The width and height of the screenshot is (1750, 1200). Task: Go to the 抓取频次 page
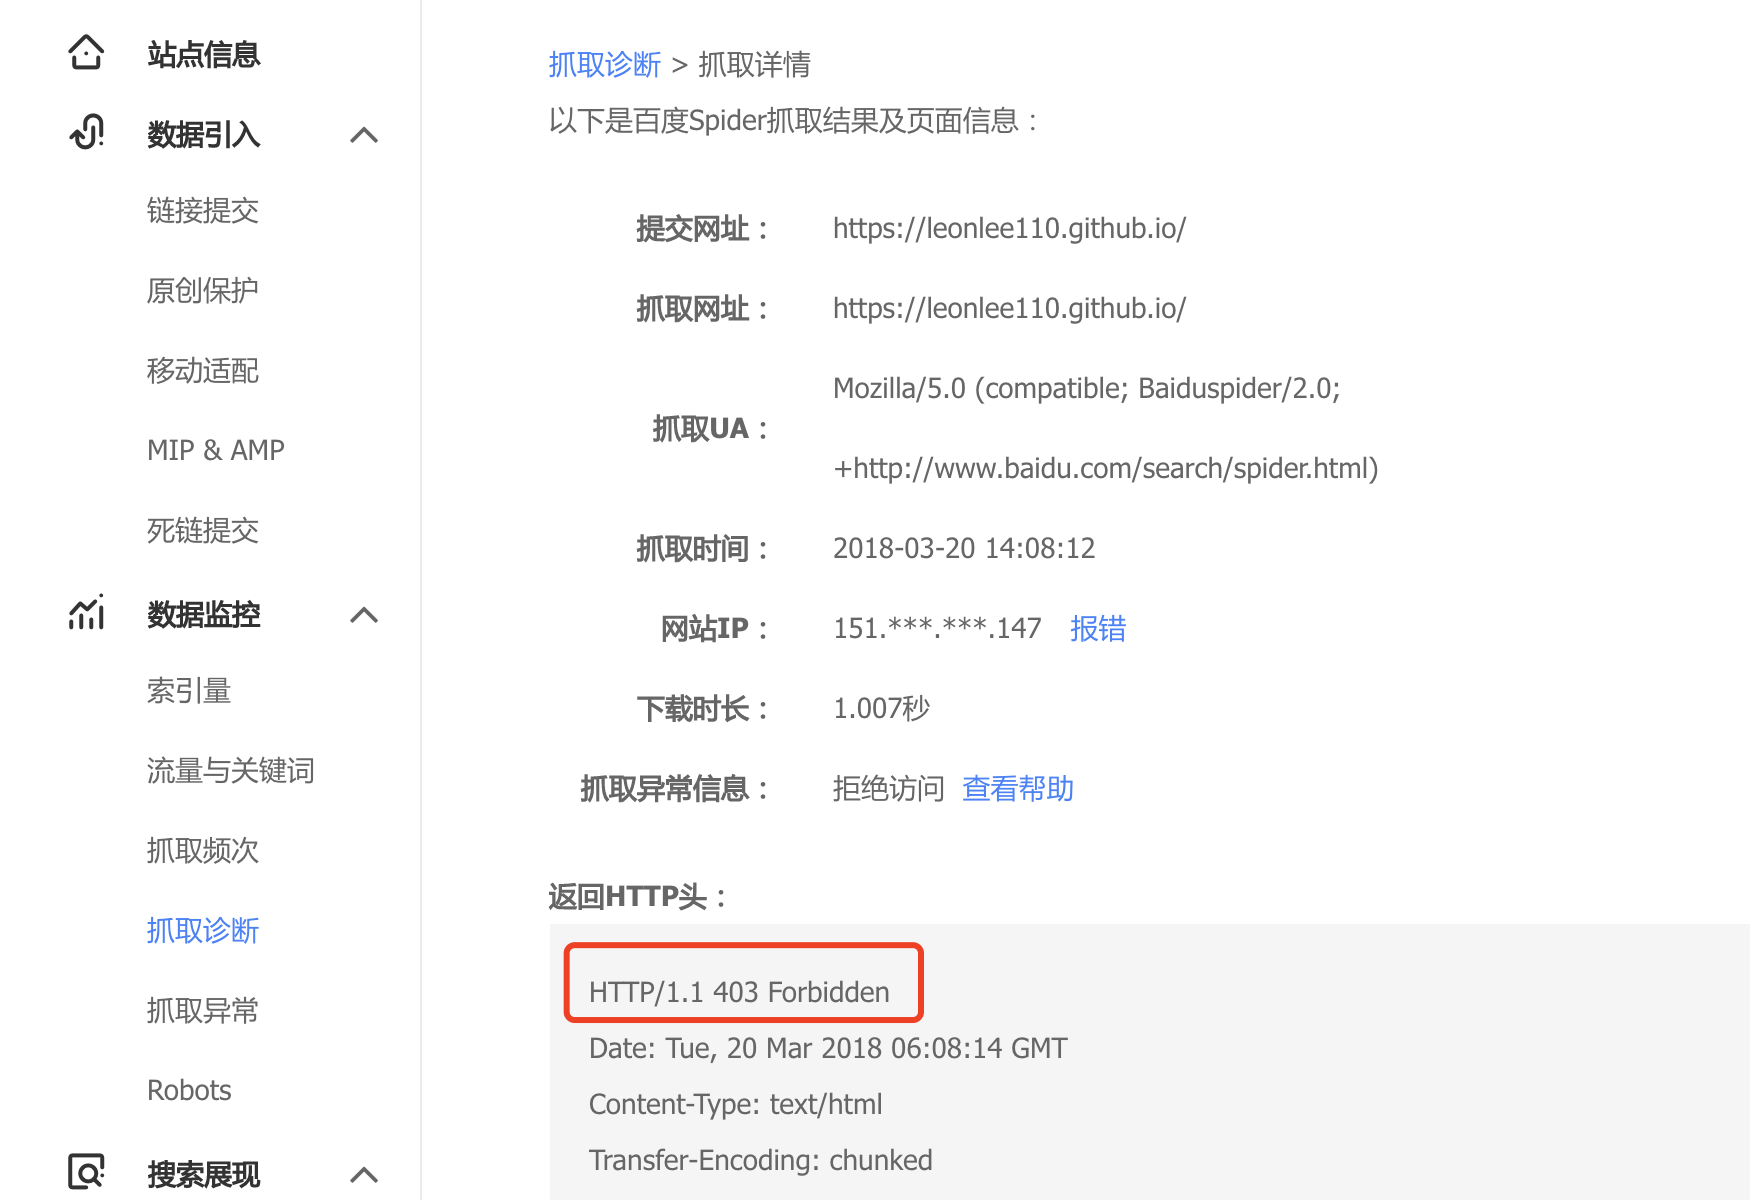click(203, 850)
